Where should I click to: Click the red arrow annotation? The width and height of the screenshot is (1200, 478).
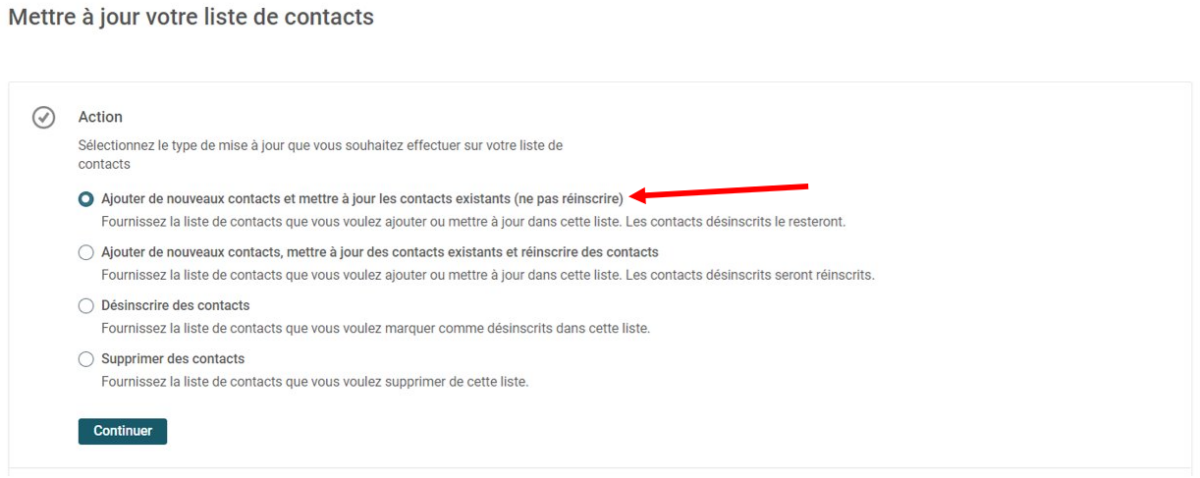(x=721, y=190)
